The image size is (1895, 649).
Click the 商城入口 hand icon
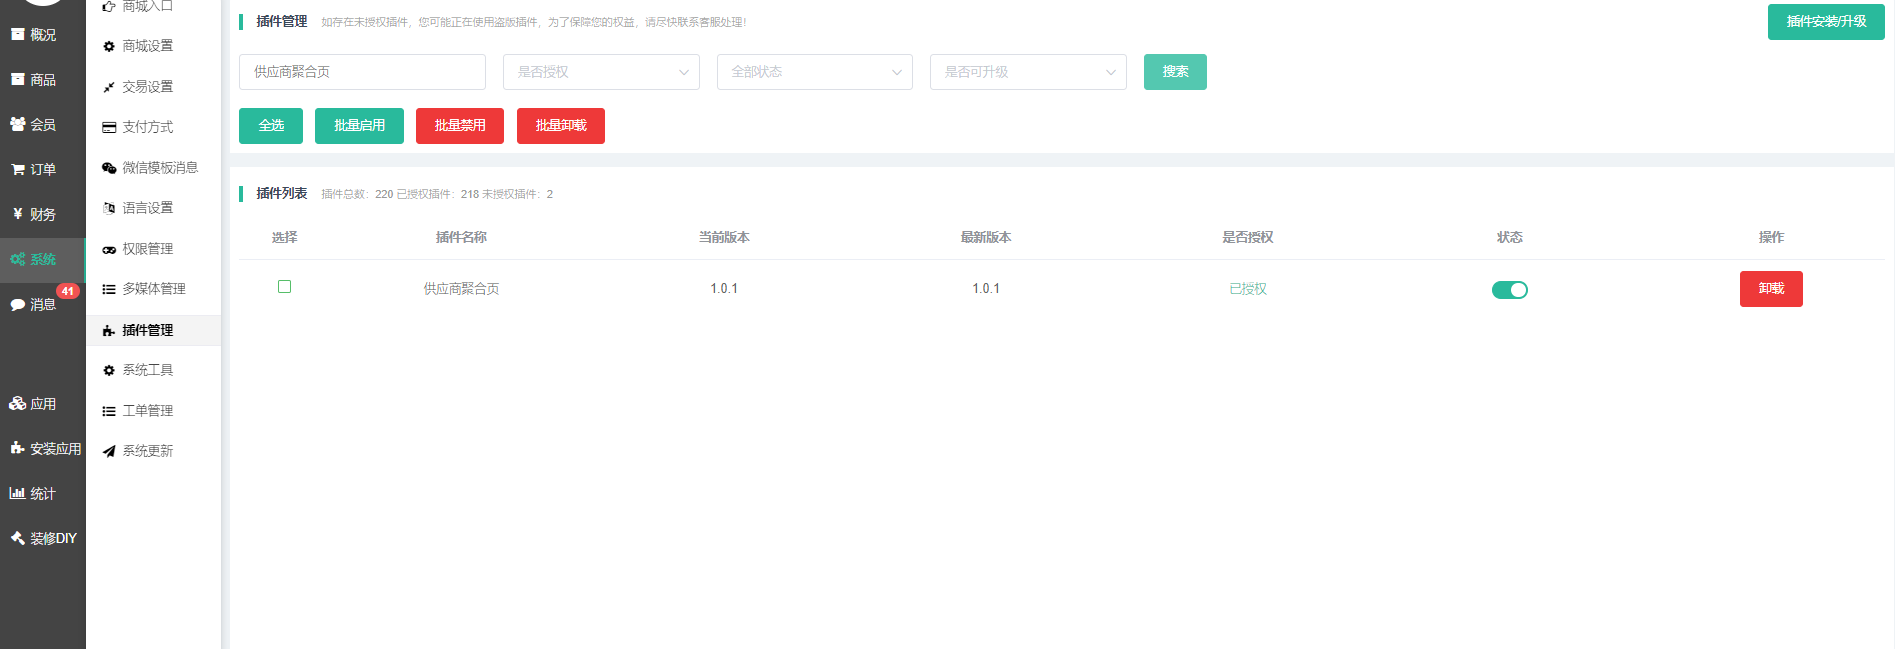[x=109, y=6]
